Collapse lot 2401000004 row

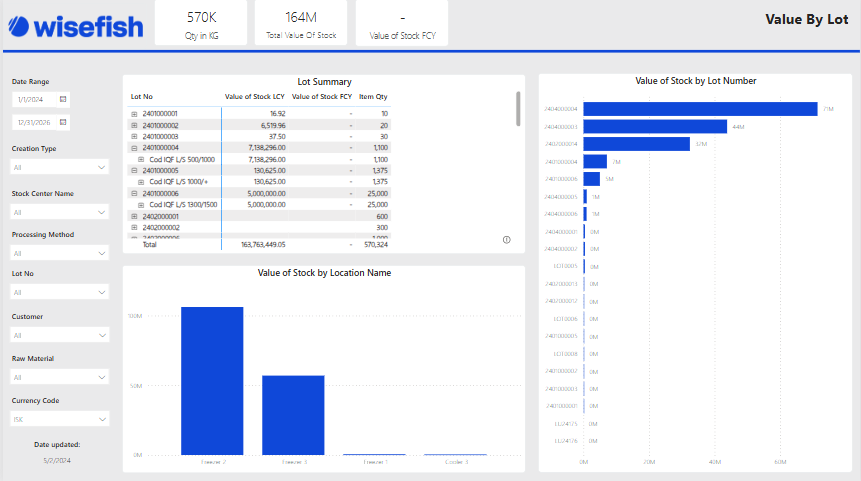click(x=134, y=148)
